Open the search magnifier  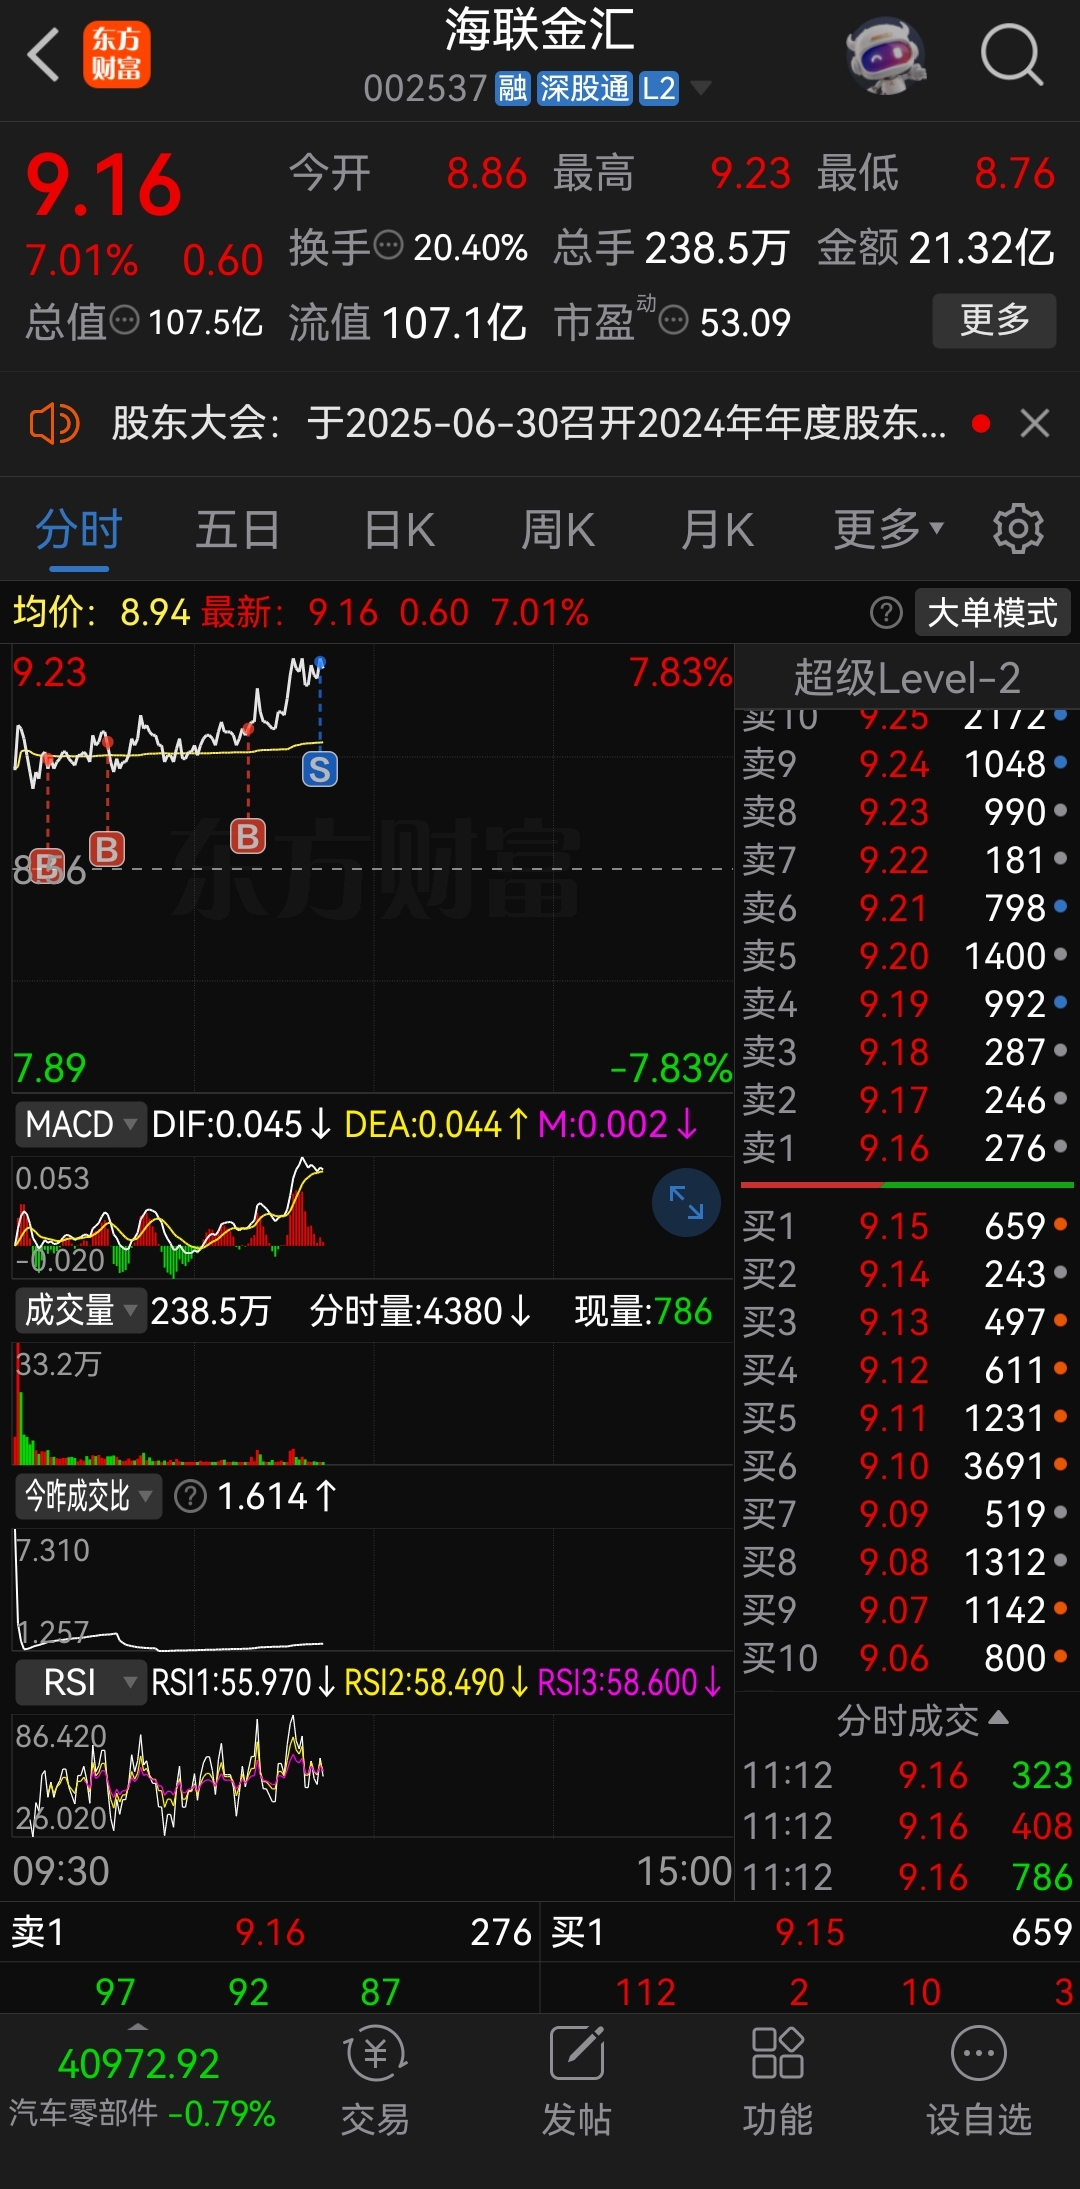click(1011, 55)
